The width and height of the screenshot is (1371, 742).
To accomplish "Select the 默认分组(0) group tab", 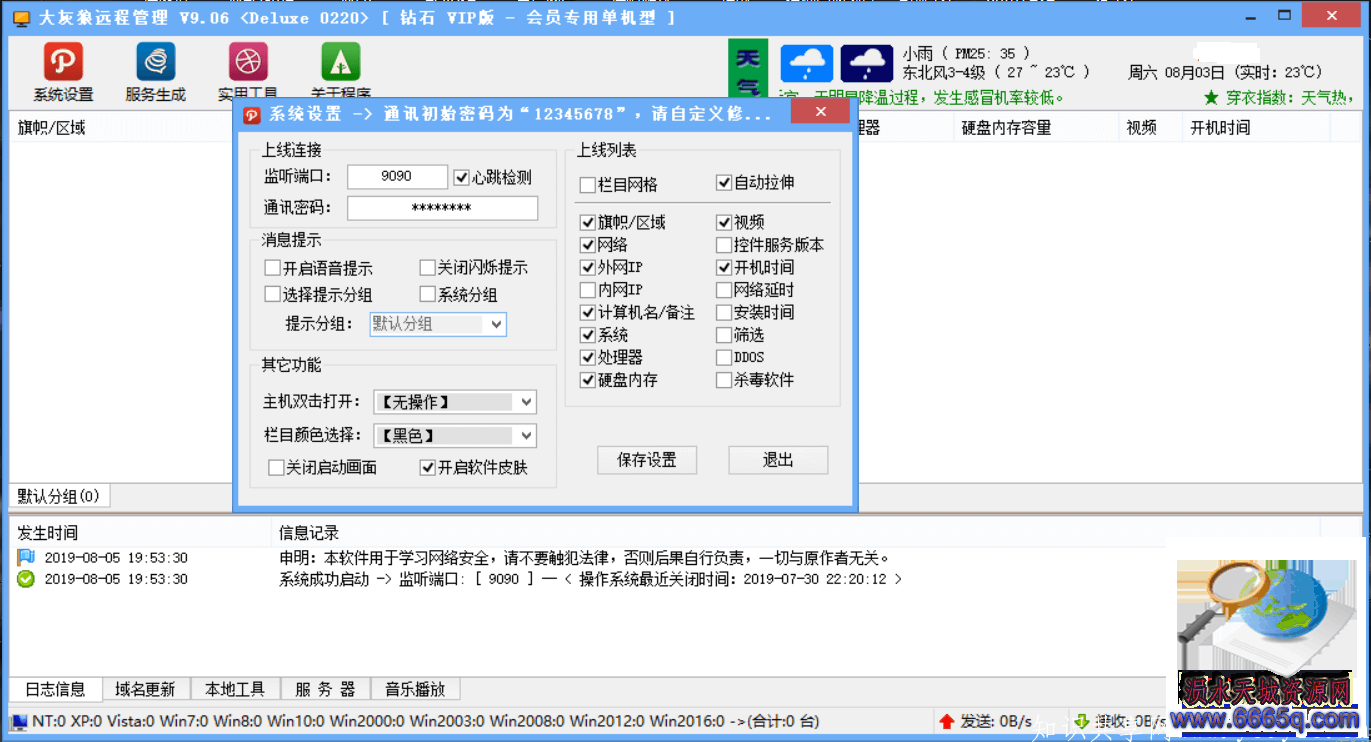I will point(59,496).
